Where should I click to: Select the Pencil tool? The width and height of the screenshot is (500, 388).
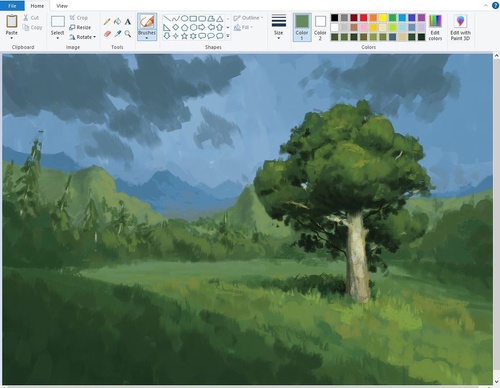(107, 22)
